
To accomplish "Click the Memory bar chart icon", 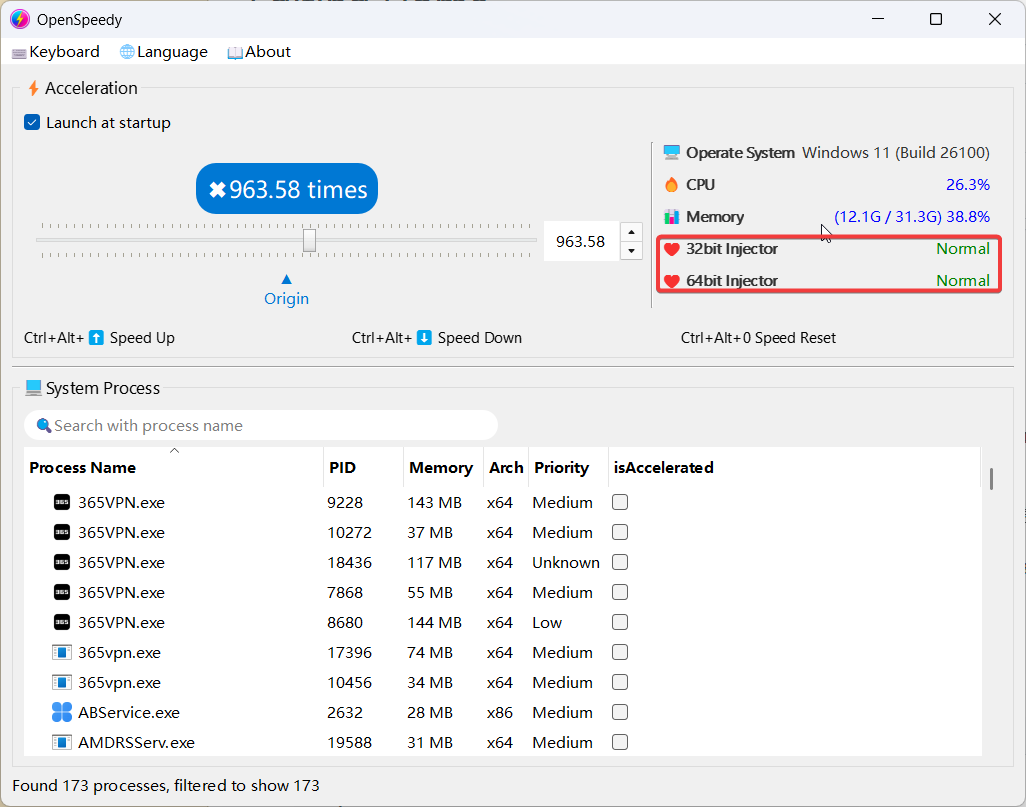I will [x=671, y=217].
